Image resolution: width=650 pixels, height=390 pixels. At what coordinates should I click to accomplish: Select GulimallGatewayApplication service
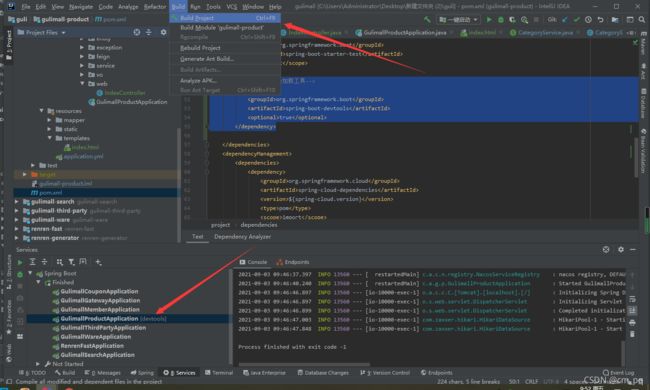pos(99,300)
